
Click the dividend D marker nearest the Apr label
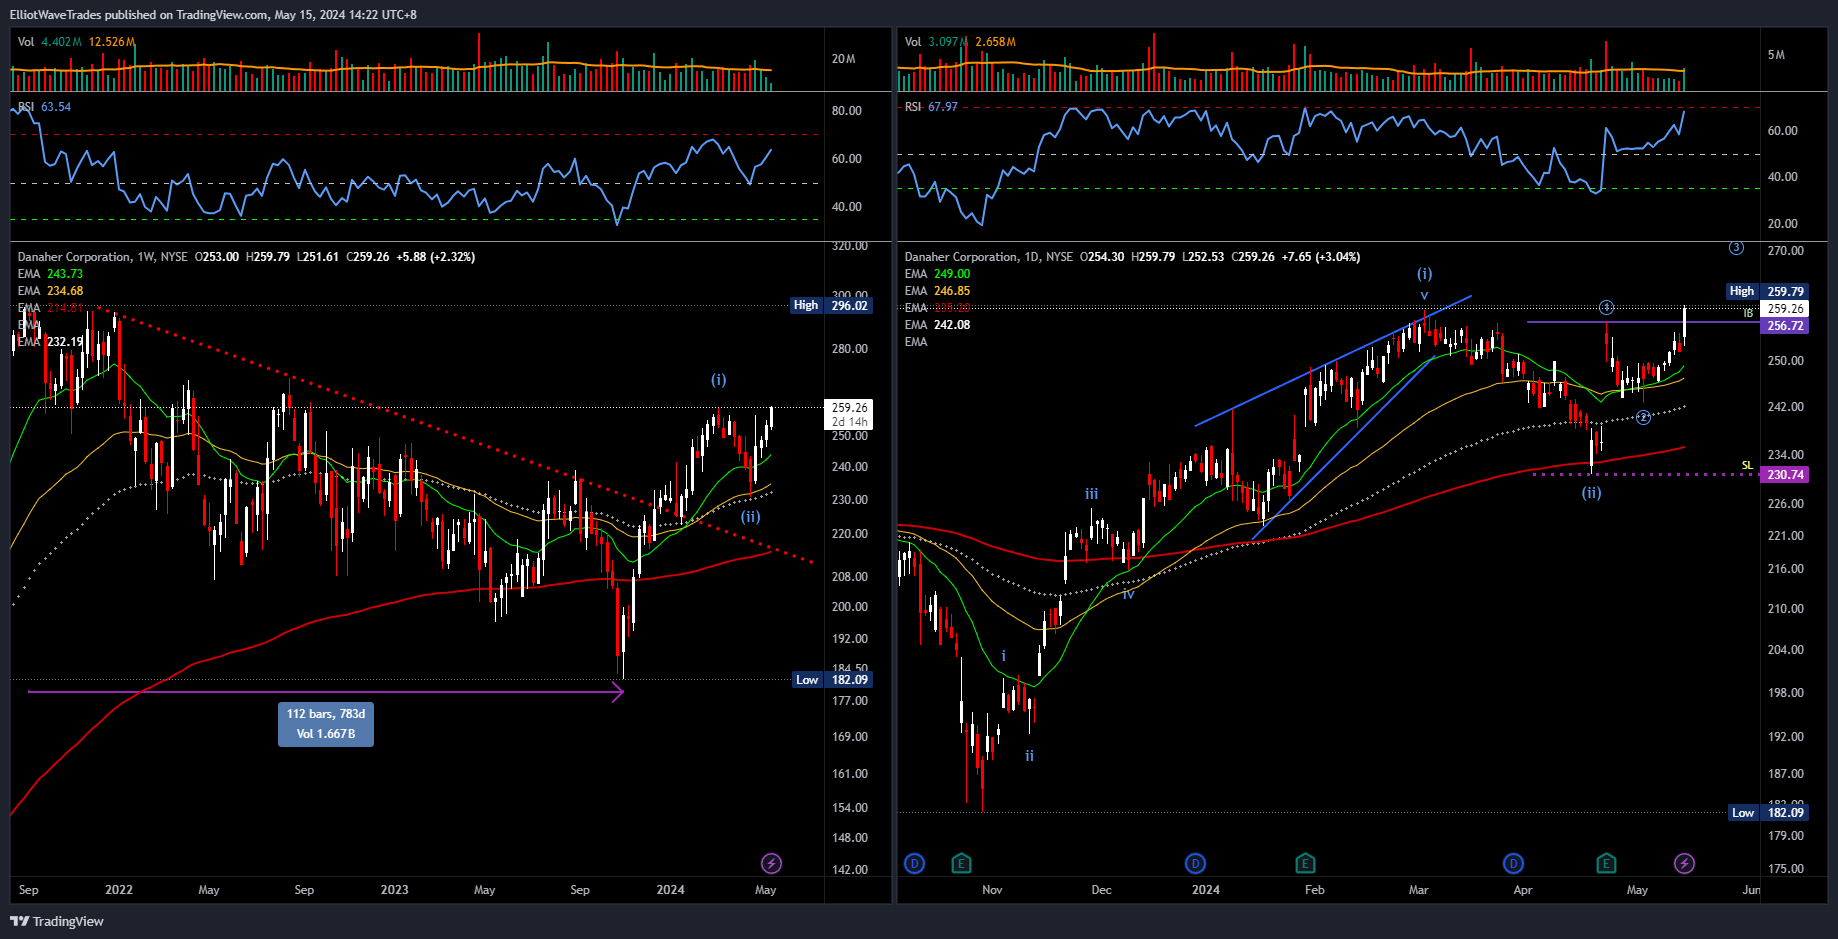(x=1513, y=863)
